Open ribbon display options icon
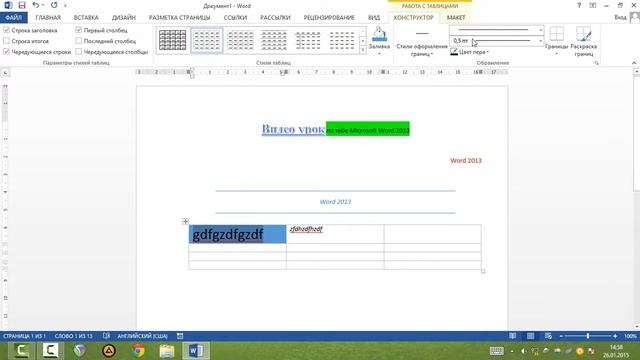The height and width of the screenshot is (360, 640). pyautogui.click(x=593, y=5)
